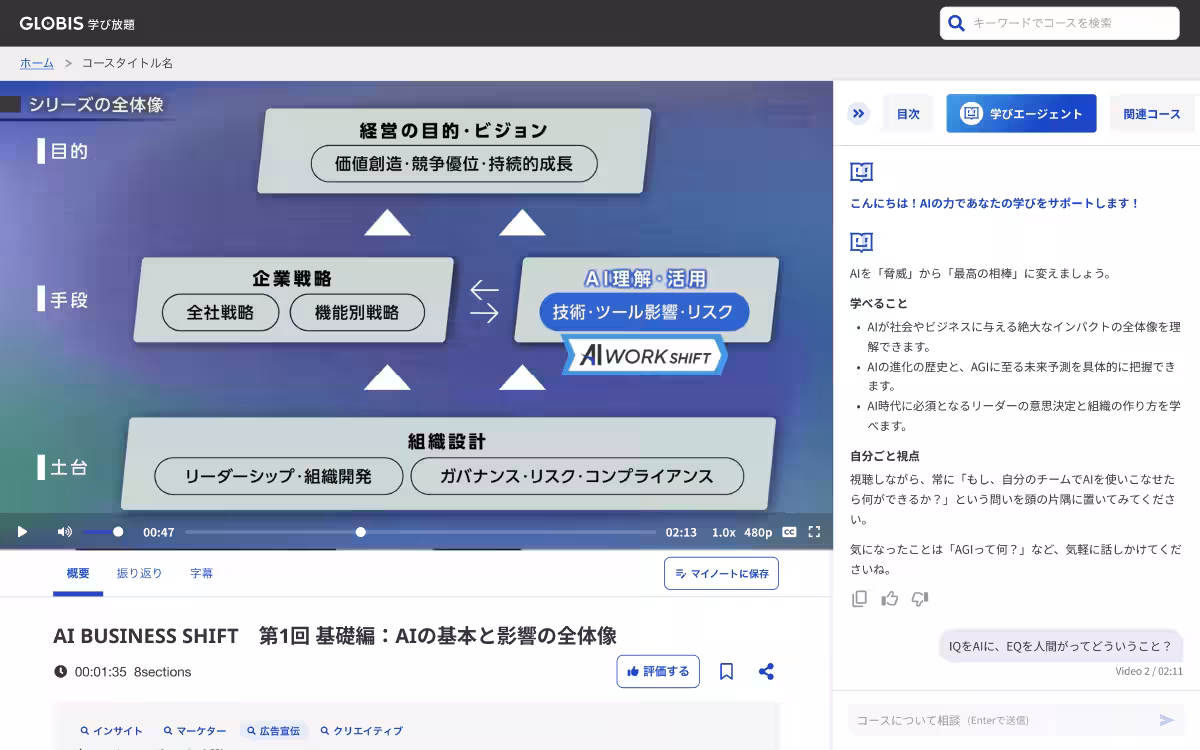Open the 目次 tab

[x=907, y=113]
